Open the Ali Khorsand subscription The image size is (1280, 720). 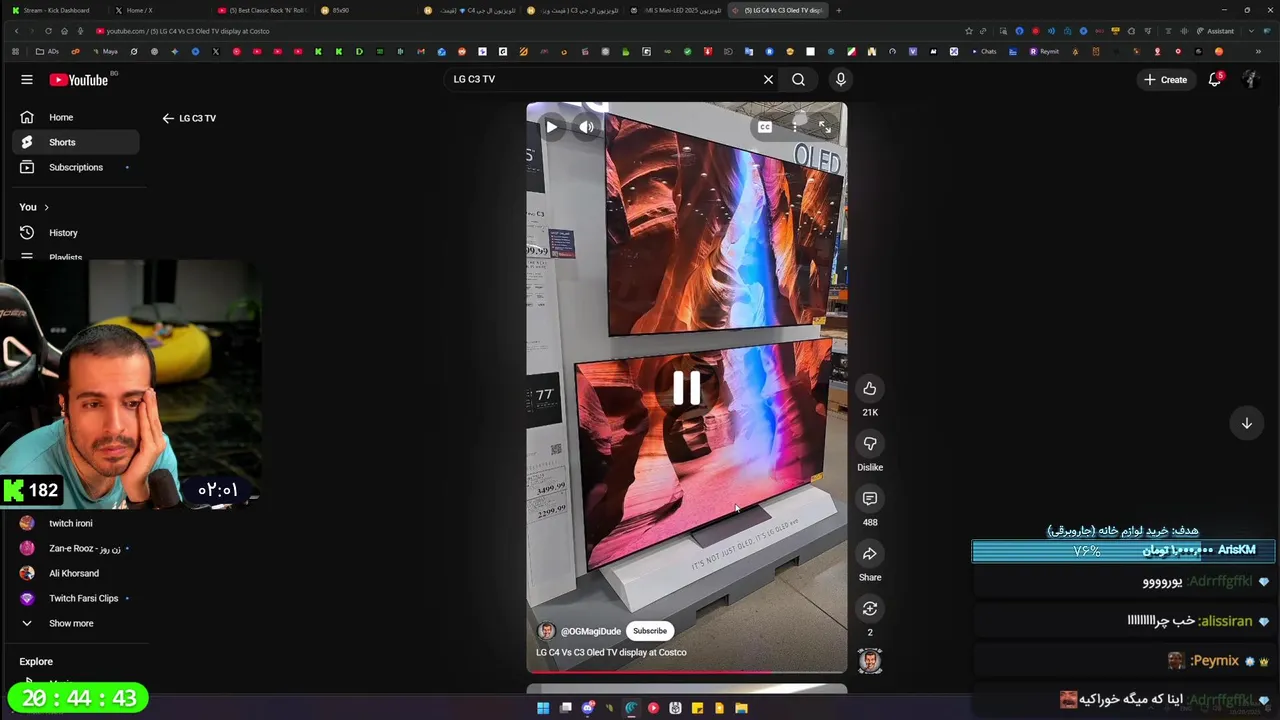(76, 573)
